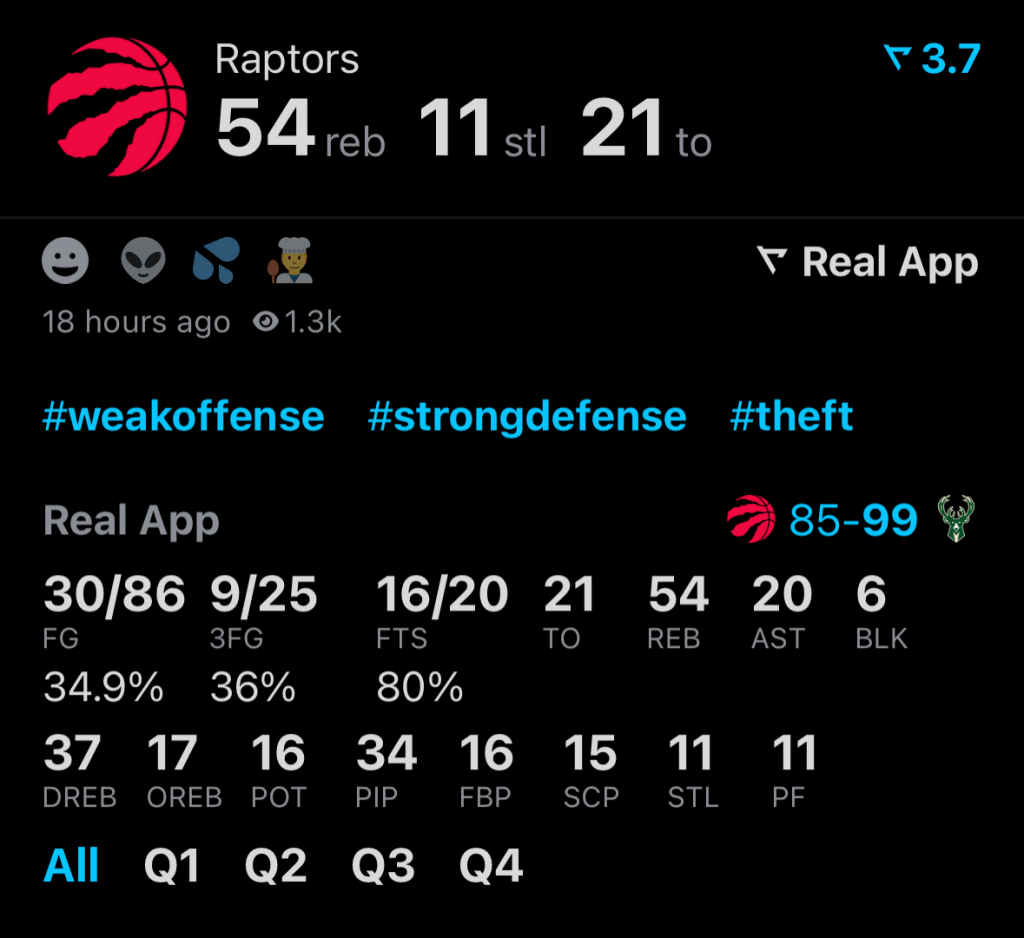
Task: Tap the small Raptors logo beside score
Action: pos(751,520)
